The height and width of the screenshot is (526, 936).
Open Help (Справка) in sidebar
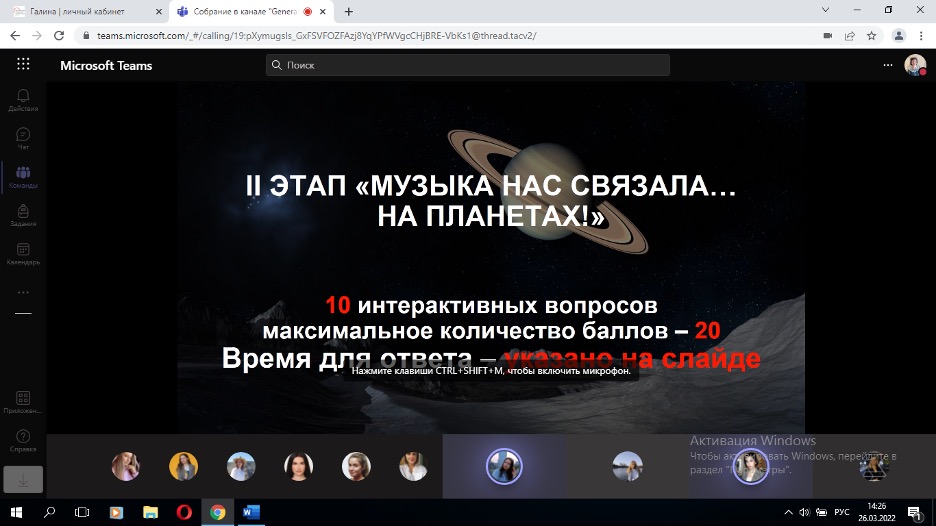tap(23, 440)
